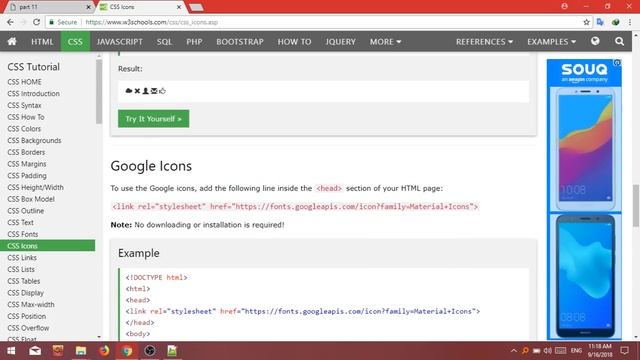This screenshot has width=640, height=360.
Task: Expand the REFERENCES dropdown
Action: 484,42
